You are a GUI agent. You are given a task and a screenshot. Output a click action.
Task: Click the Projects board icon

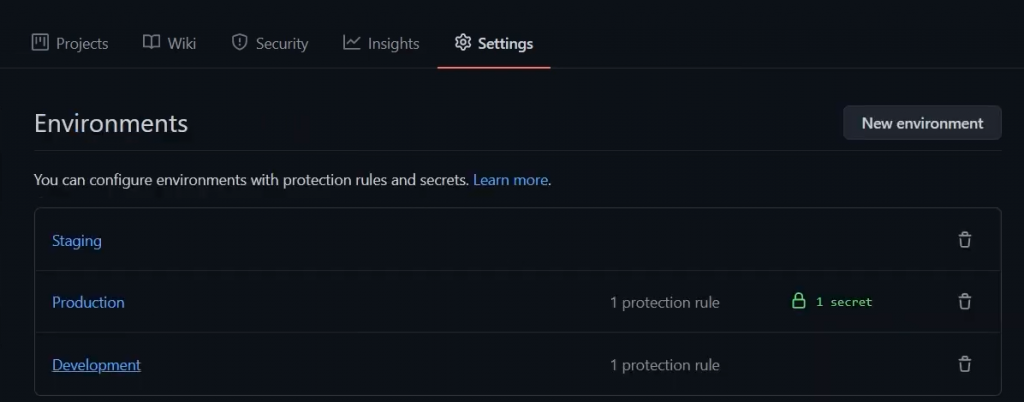click(40, 43)
